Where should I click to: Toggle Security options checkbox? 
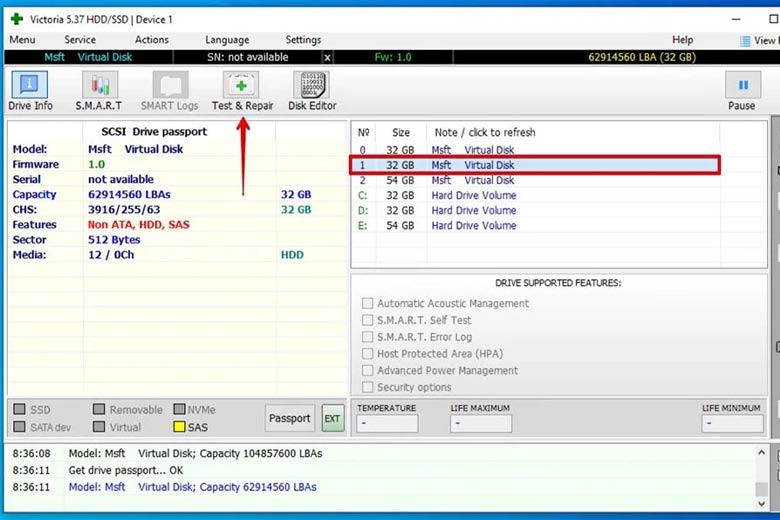(x=368, y=387)
